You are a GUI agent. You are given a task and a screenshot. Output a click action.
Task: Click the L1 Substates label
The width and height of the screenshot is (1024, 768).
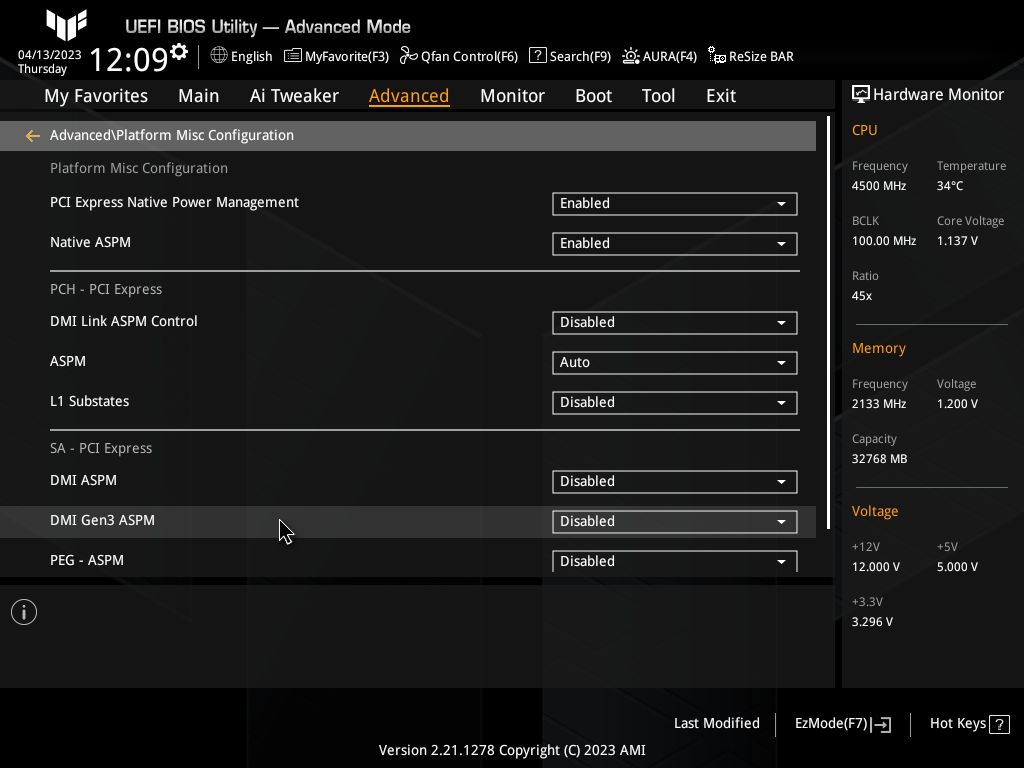point(89,401)
